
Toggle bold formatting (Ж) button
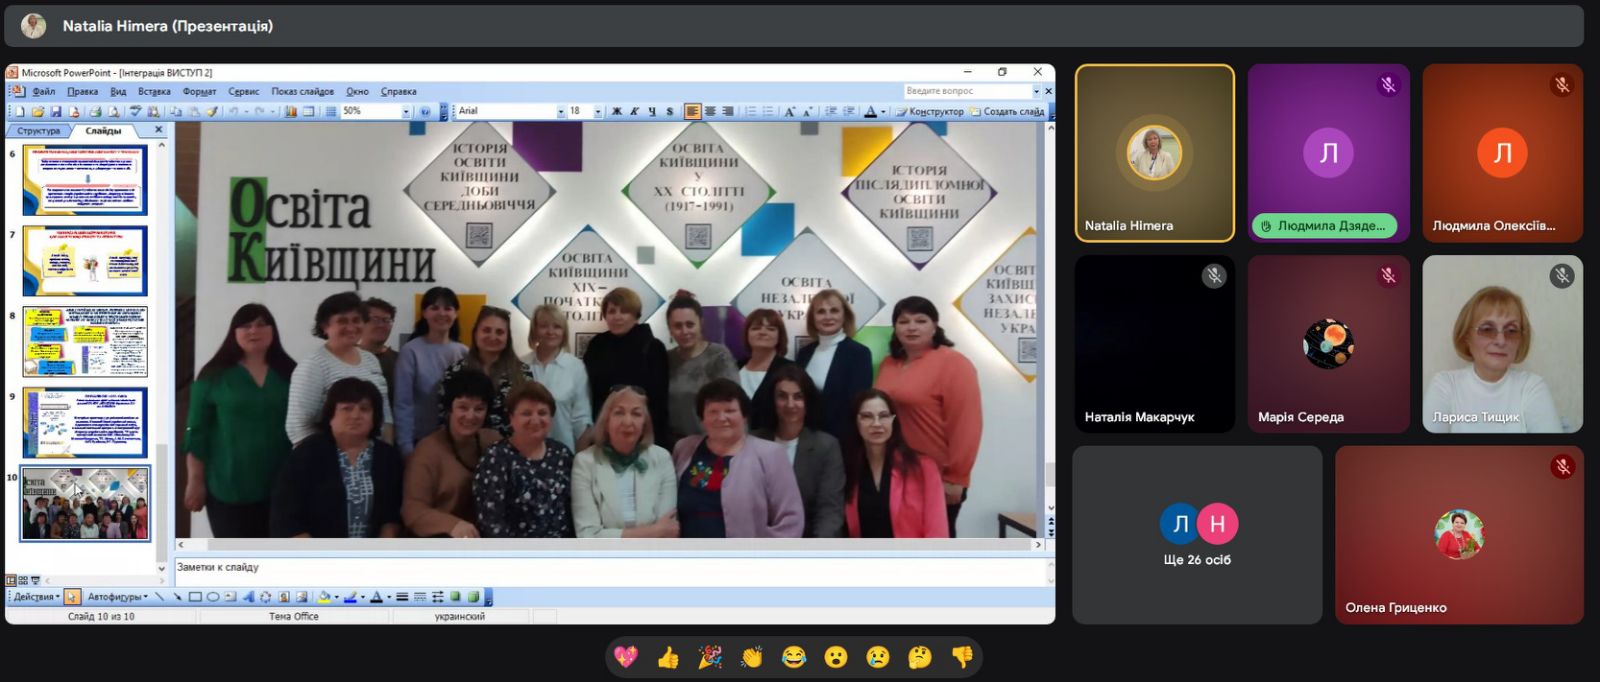616,112
